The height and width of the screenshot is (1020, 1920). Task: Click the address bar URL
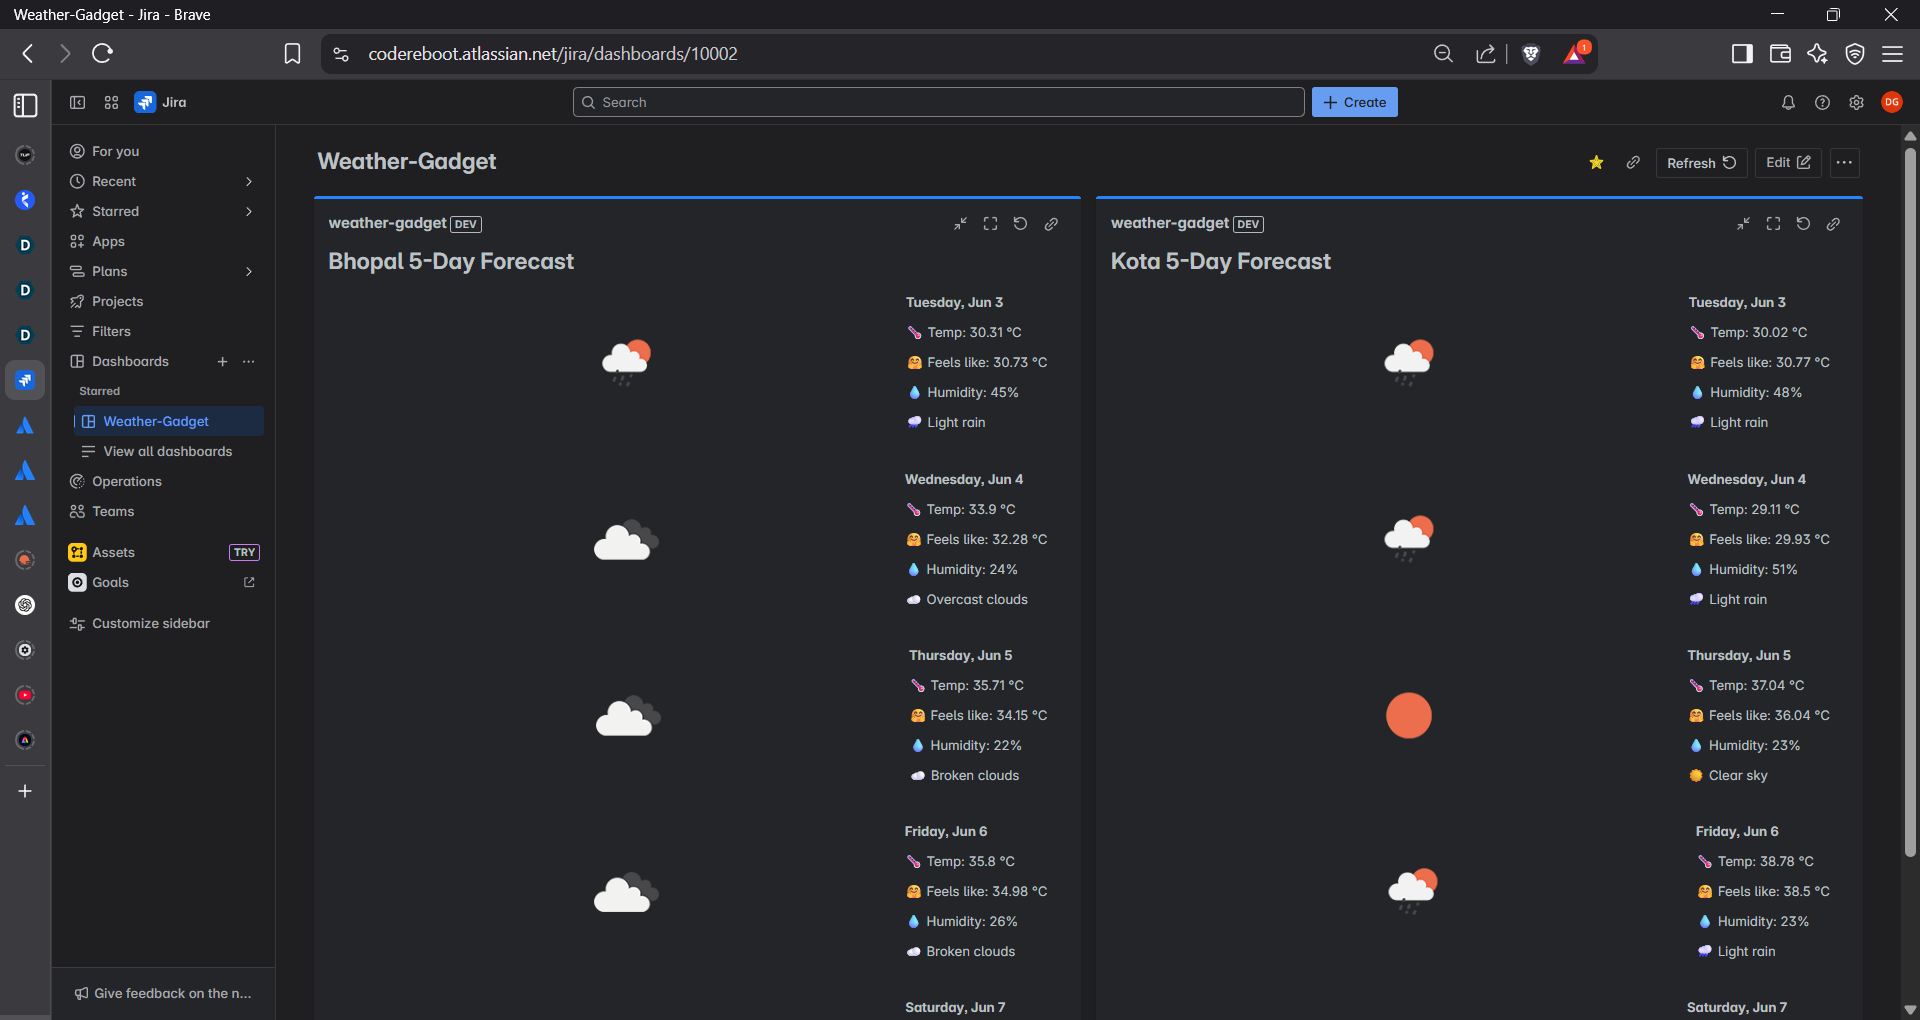pyautogui.click(x=553, y=54)
